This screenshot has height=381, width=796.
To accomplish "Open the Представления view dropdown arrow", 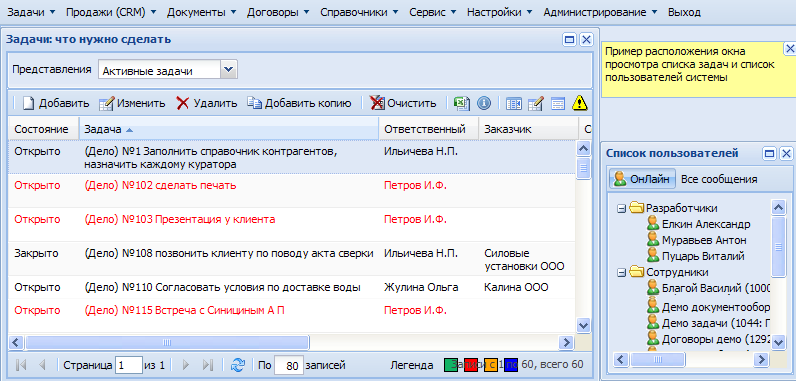I will point(229,70).
